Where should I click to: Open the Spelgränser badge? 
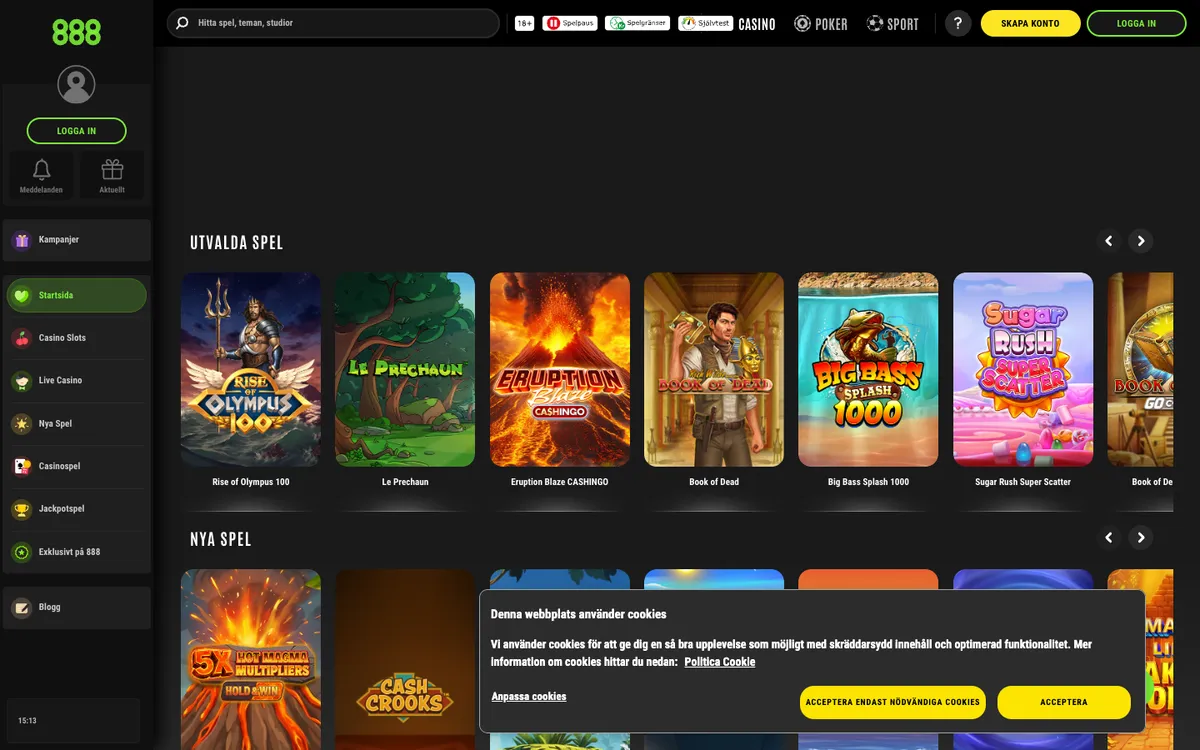coord(637,23)
